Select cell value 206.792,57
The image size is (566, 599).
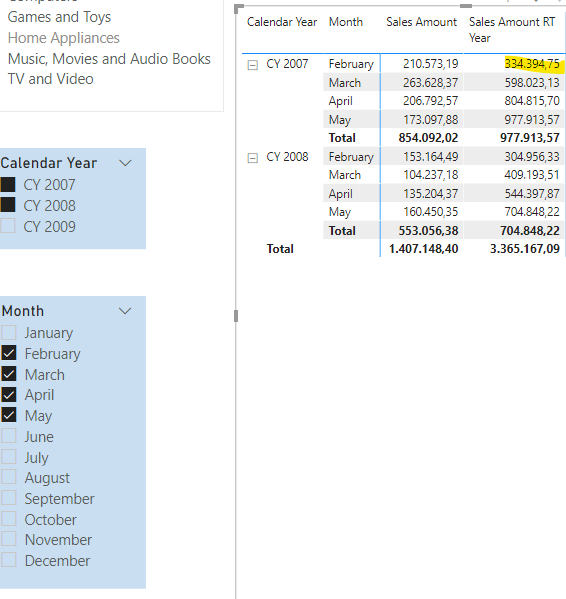tap(430, 101)
